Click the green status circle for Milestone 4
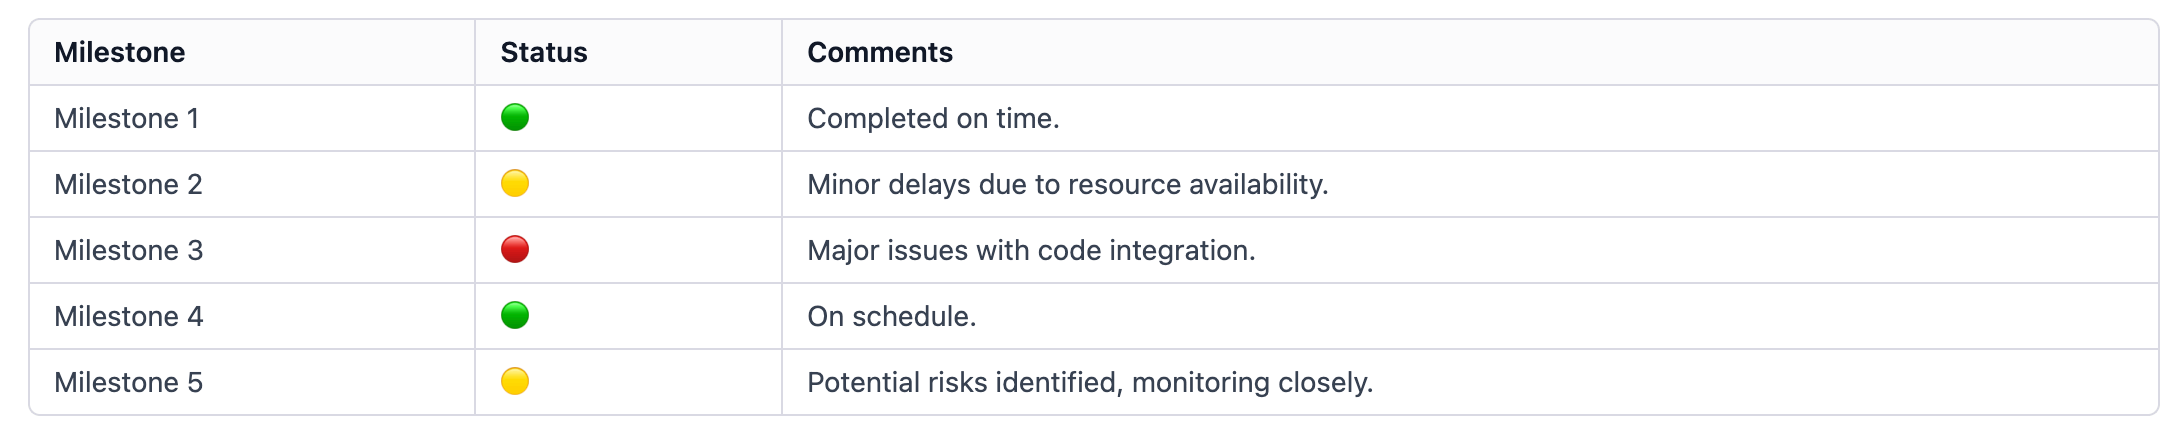 coord(515,316)
